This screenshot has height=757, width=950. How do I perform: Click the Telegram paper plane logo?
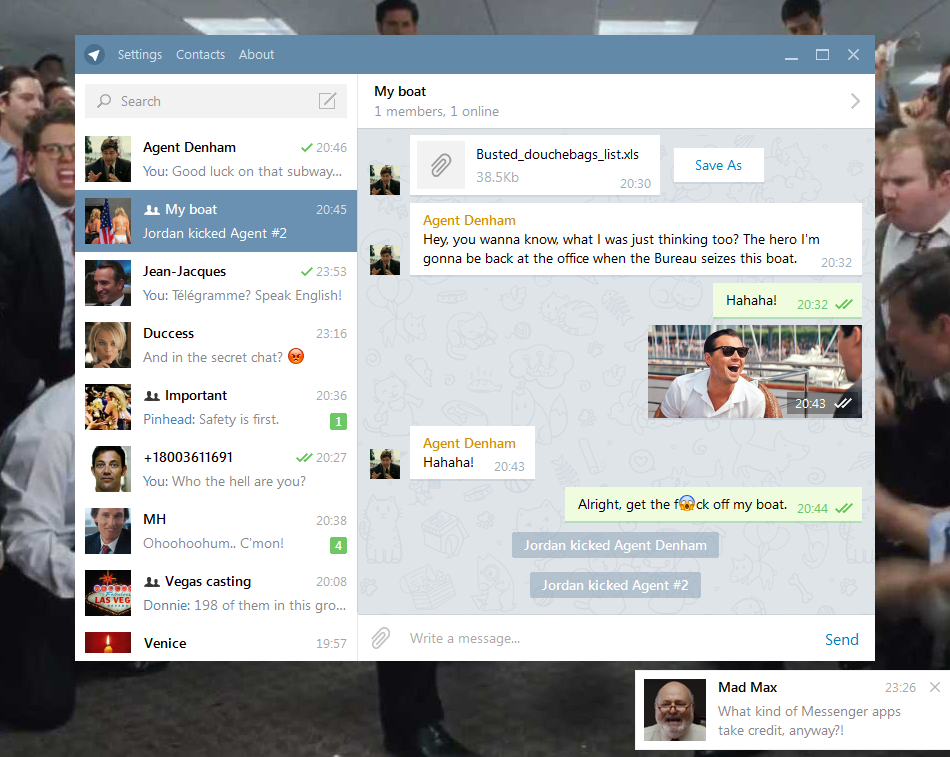tap(94, 55)
